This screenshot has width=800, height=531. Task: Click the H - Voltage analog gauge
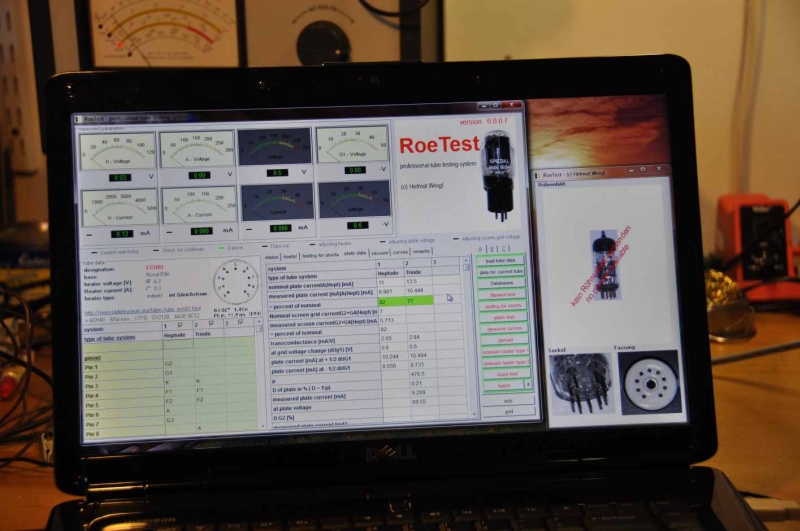coord(118,150)
